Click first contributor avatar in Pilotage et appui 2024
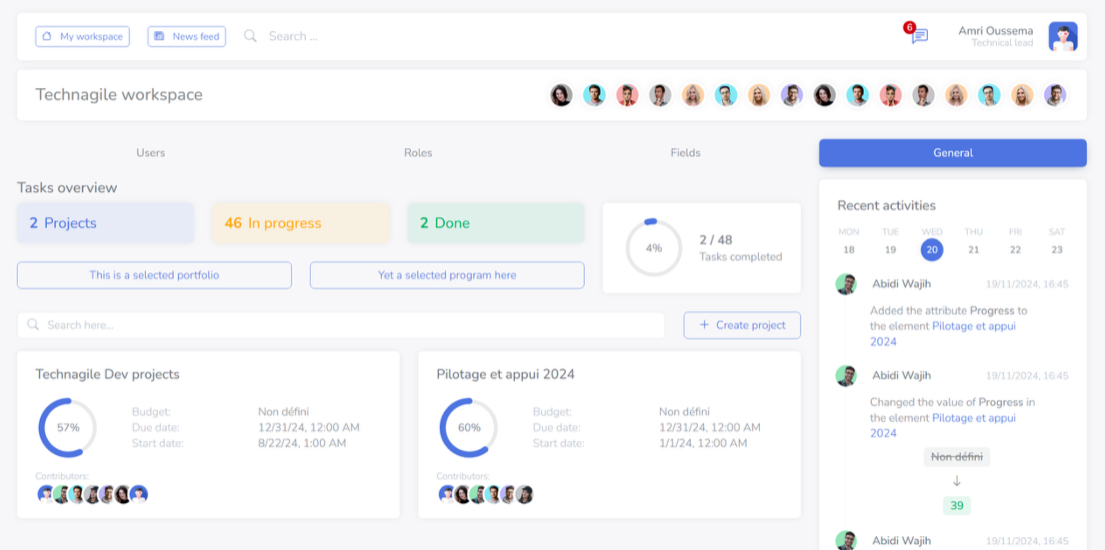 pos(447,494)
